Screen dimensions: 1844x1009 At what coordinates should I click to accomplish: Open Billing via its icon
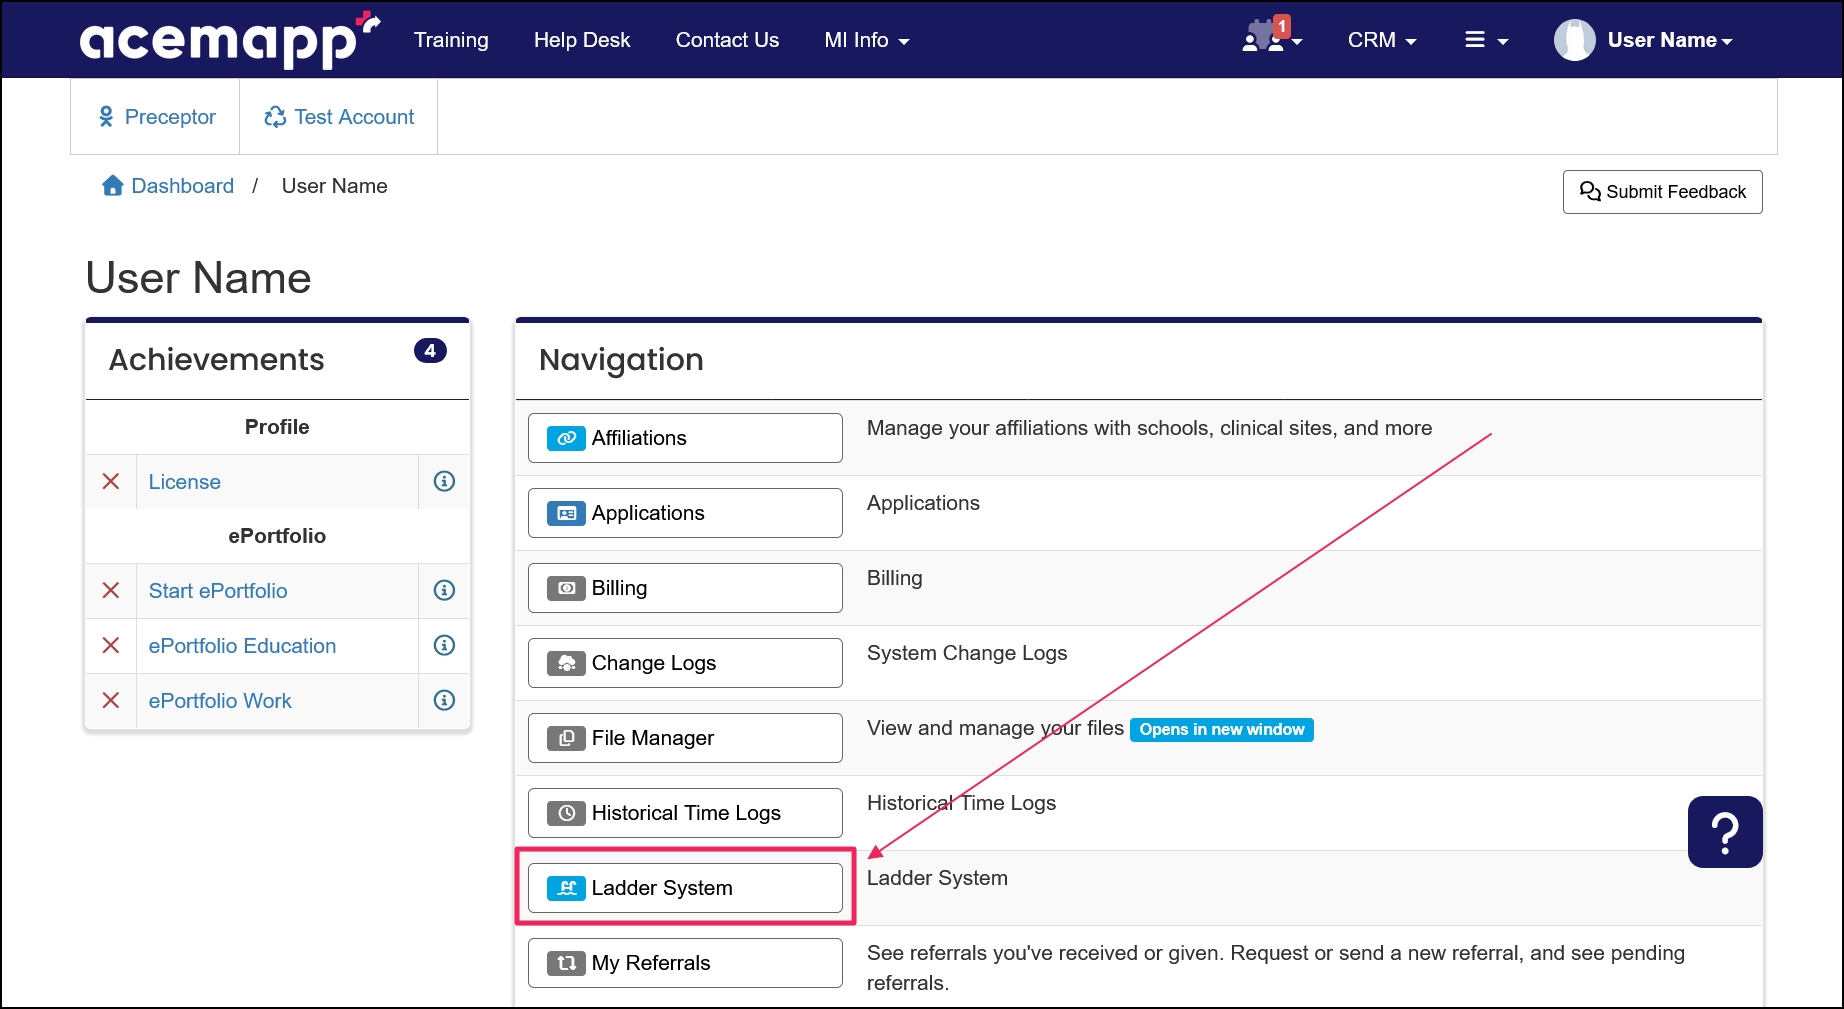565,588
